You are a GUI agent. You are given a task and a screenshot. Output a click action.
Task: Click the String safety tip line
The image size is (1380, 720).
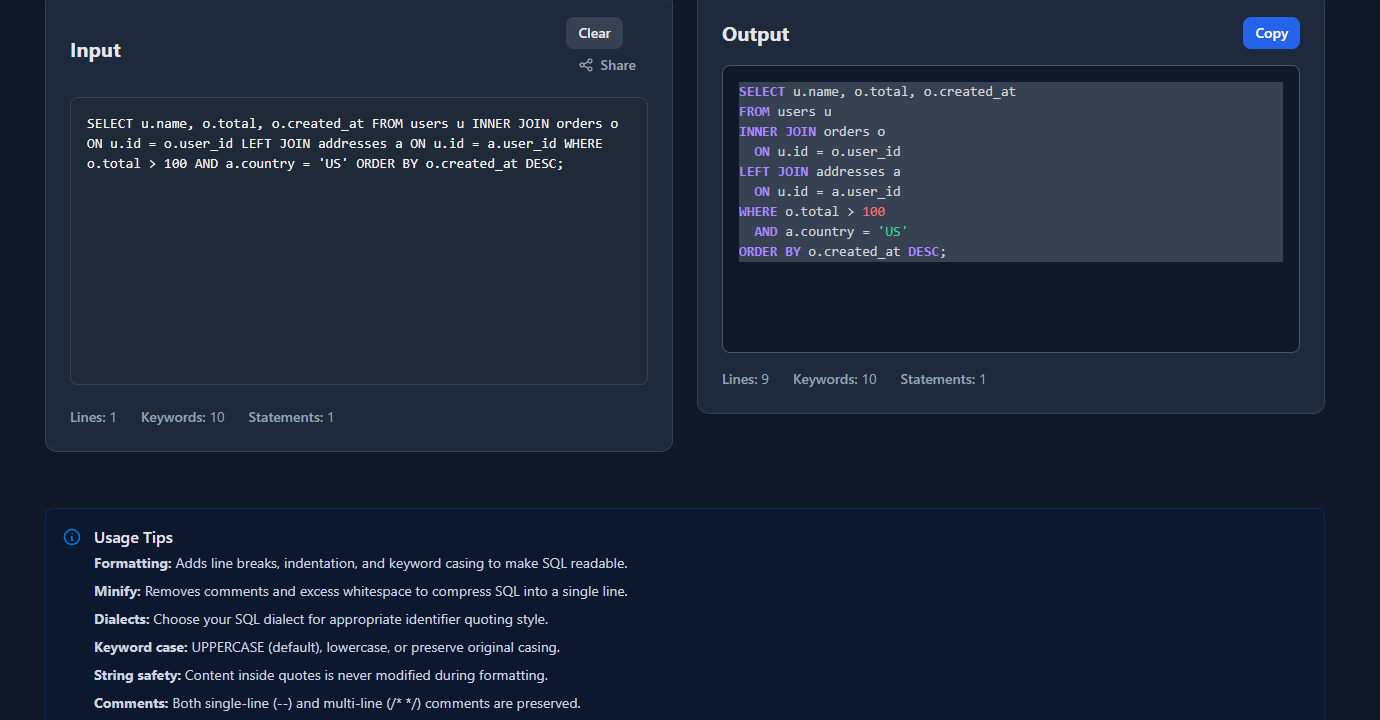[321, 675]
